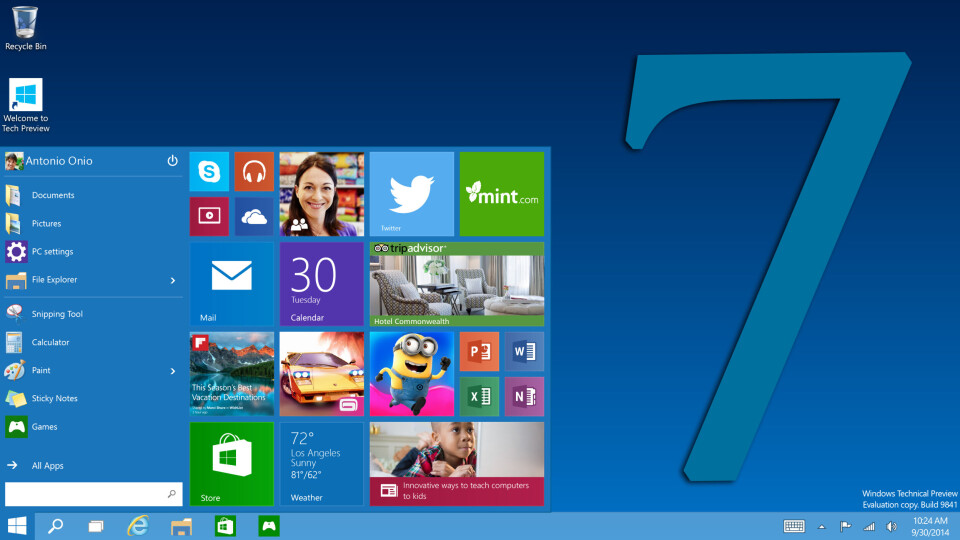Open volume speaker tray icon
Viewport: 960px width, 540px height.
point(891,527)
